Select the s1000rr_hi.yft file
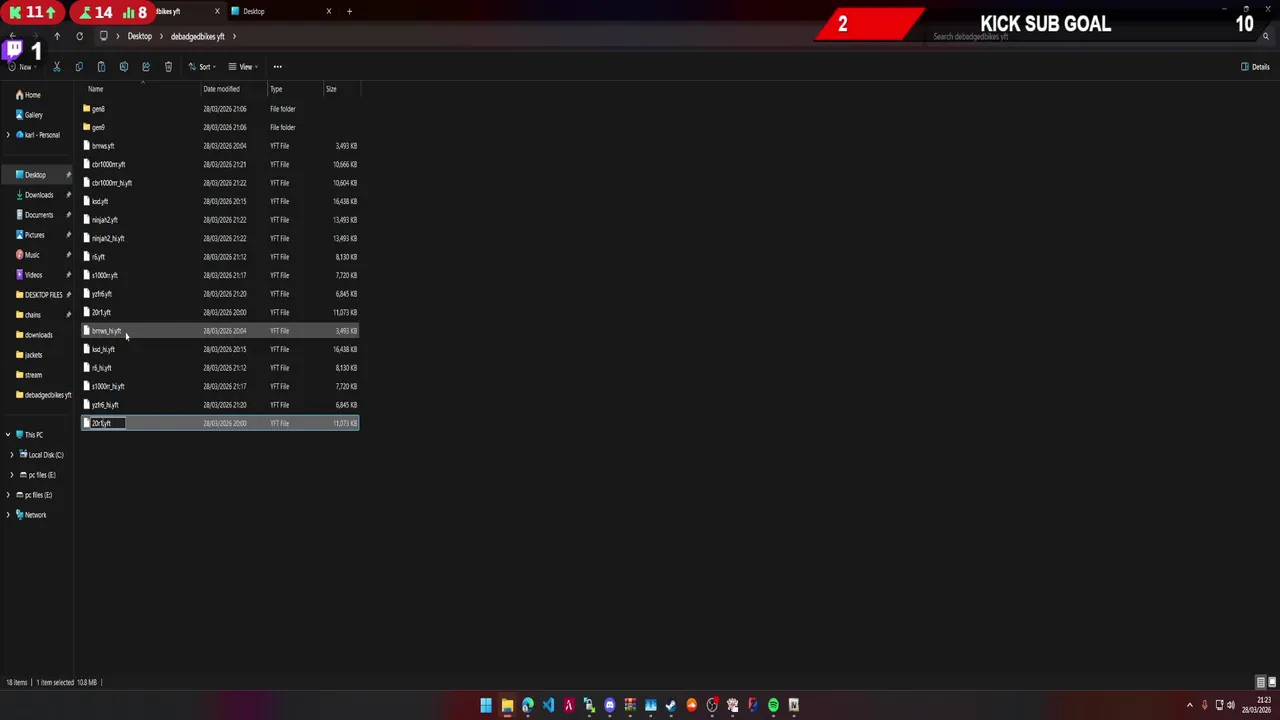The image size is (1280, 720). click(220, 387)
